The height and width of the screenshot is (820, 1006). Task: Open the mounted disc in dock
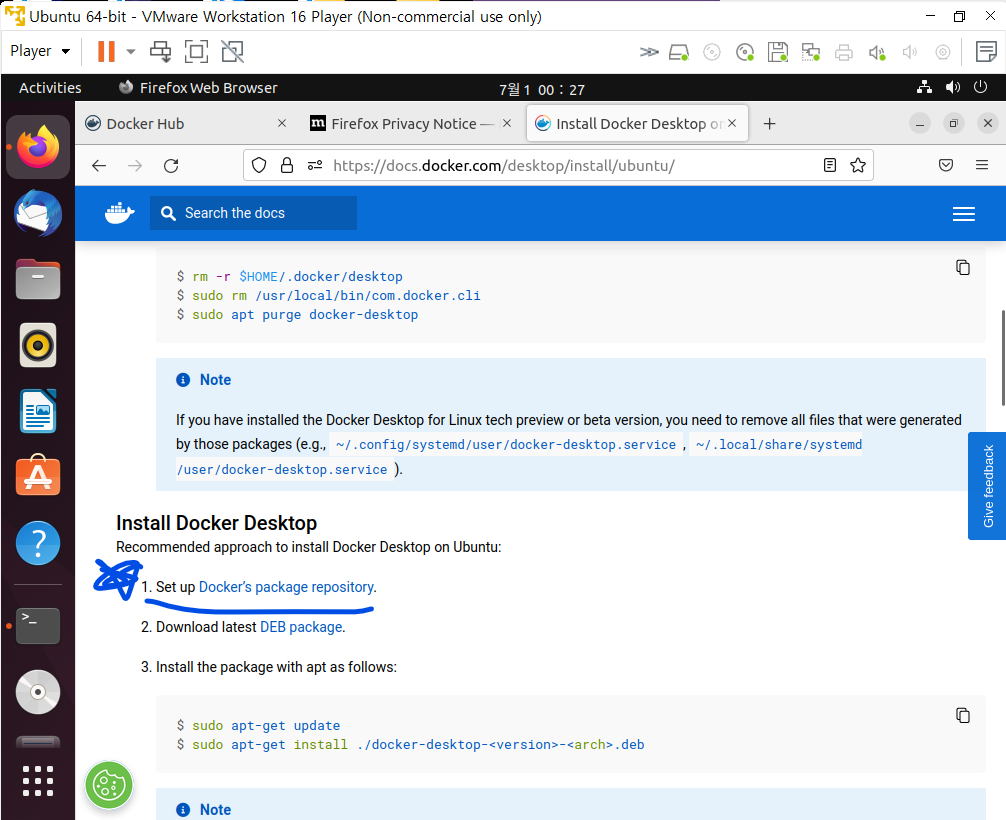tap(38, 692)
